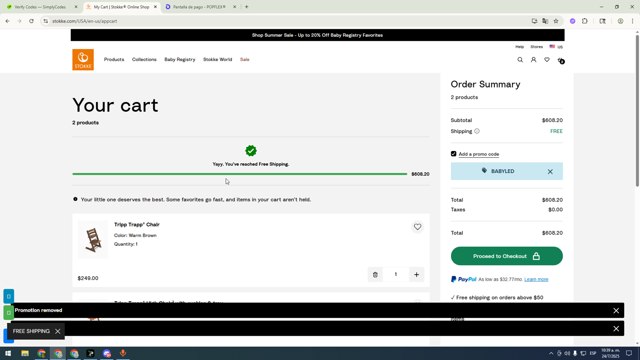Open the site search magnifier icon
The height and width of the screenshot is (360, 640).
(x=520, y=60)
